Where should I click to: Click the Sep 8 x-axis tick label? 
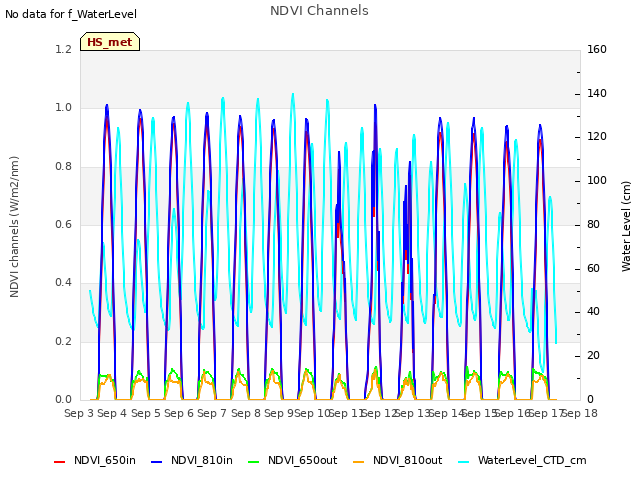coord(246,413)
